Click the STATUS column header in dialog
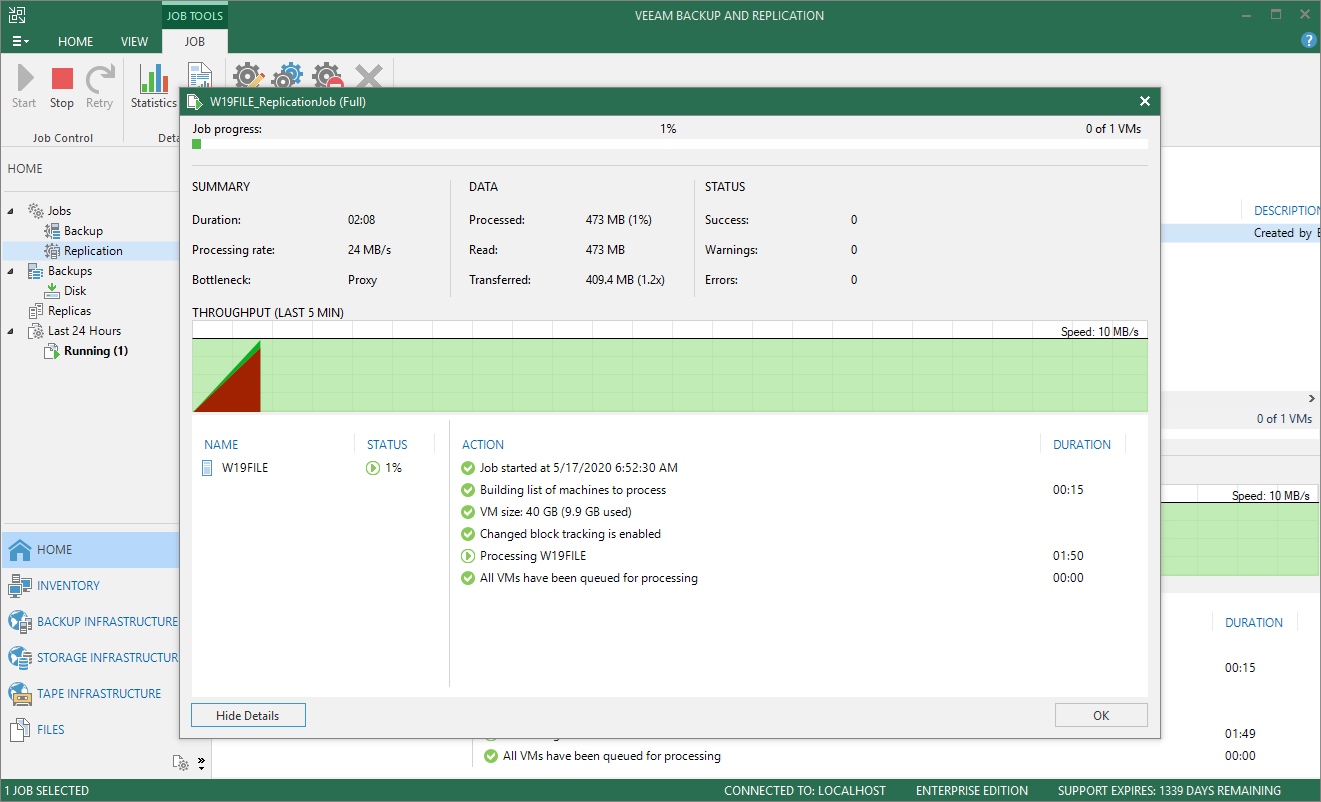The height and width of the screenshot is (802, 1321). (x=387, y=444)
